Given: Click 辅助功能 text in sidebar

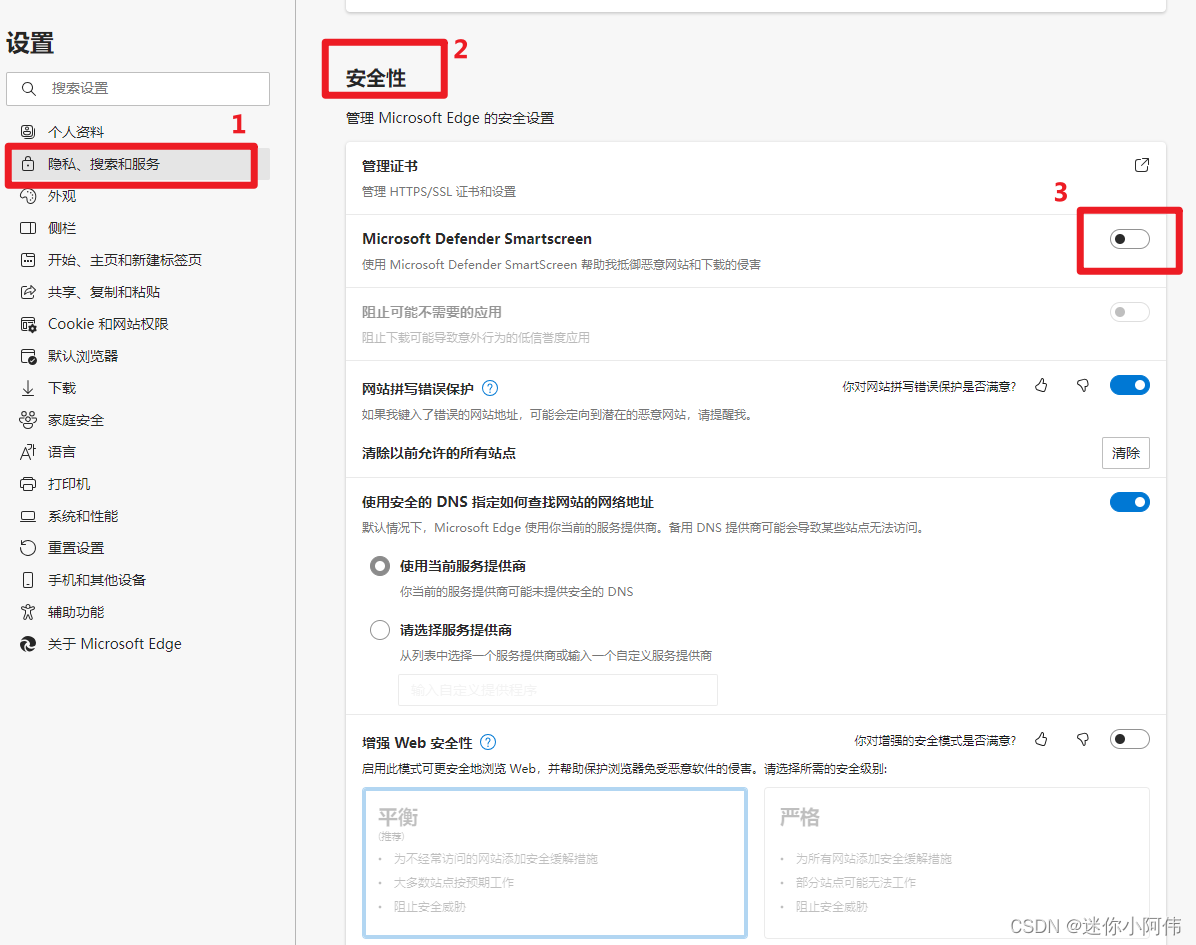Looking at the screenshot, I should pos(76,612).
